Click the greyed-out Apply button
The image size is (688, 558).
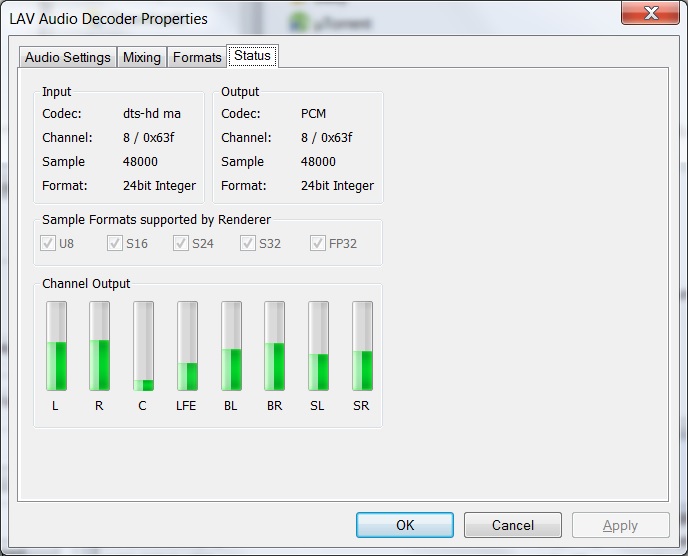pos(620,525)
